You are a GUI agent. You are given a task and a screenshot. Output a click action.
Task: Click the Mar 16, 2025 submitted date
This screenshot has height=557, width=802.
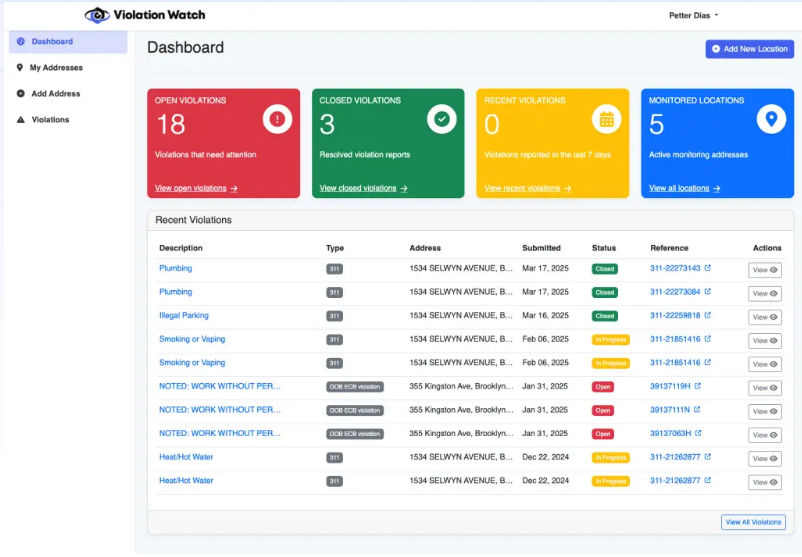tap(545, 316)
